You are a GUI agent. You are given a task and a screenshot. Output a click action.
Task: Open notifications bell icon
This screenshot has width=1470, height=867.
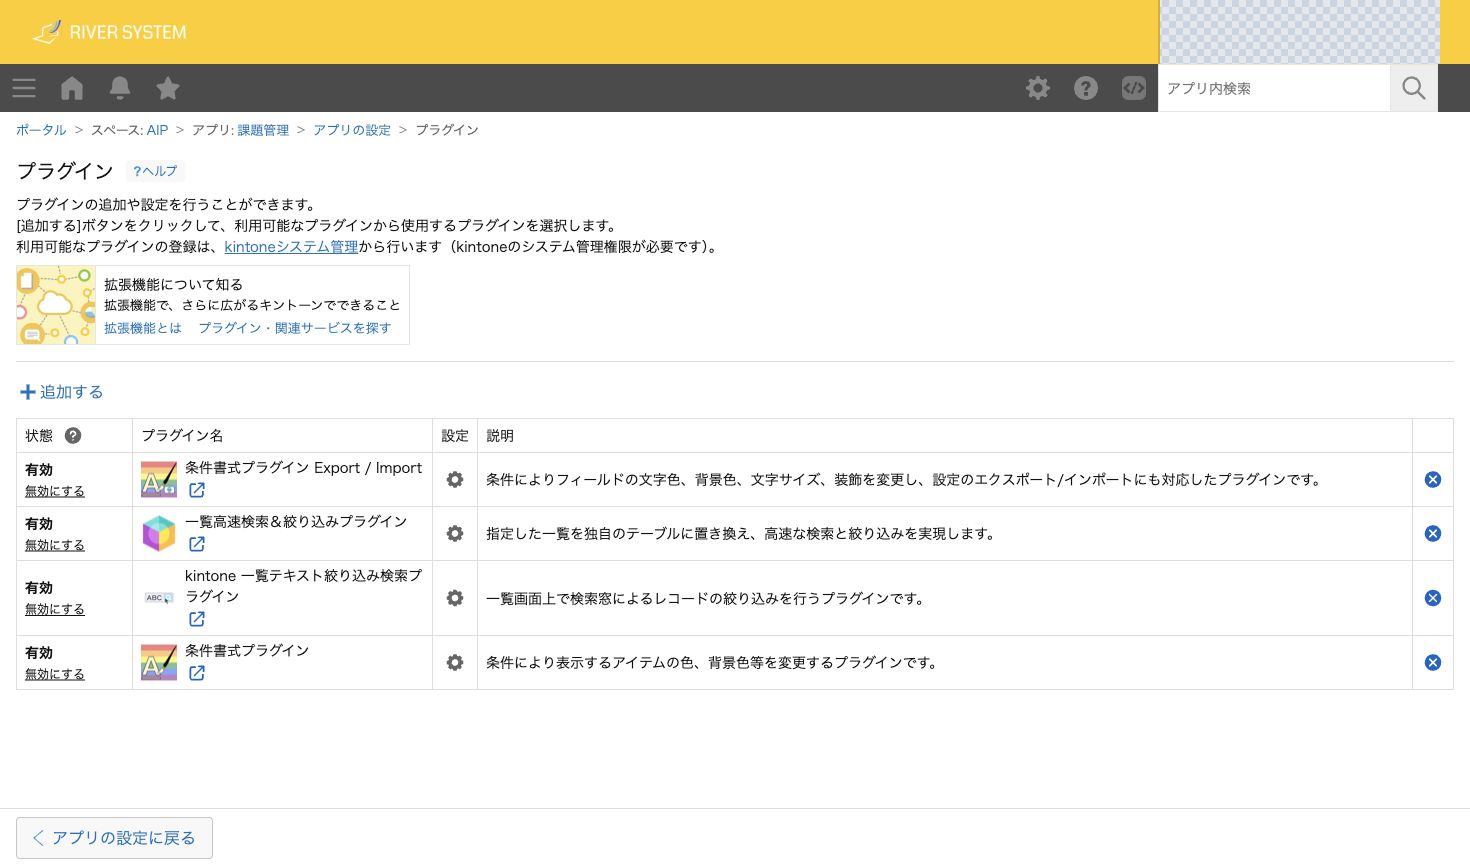[x=120, y=88]
